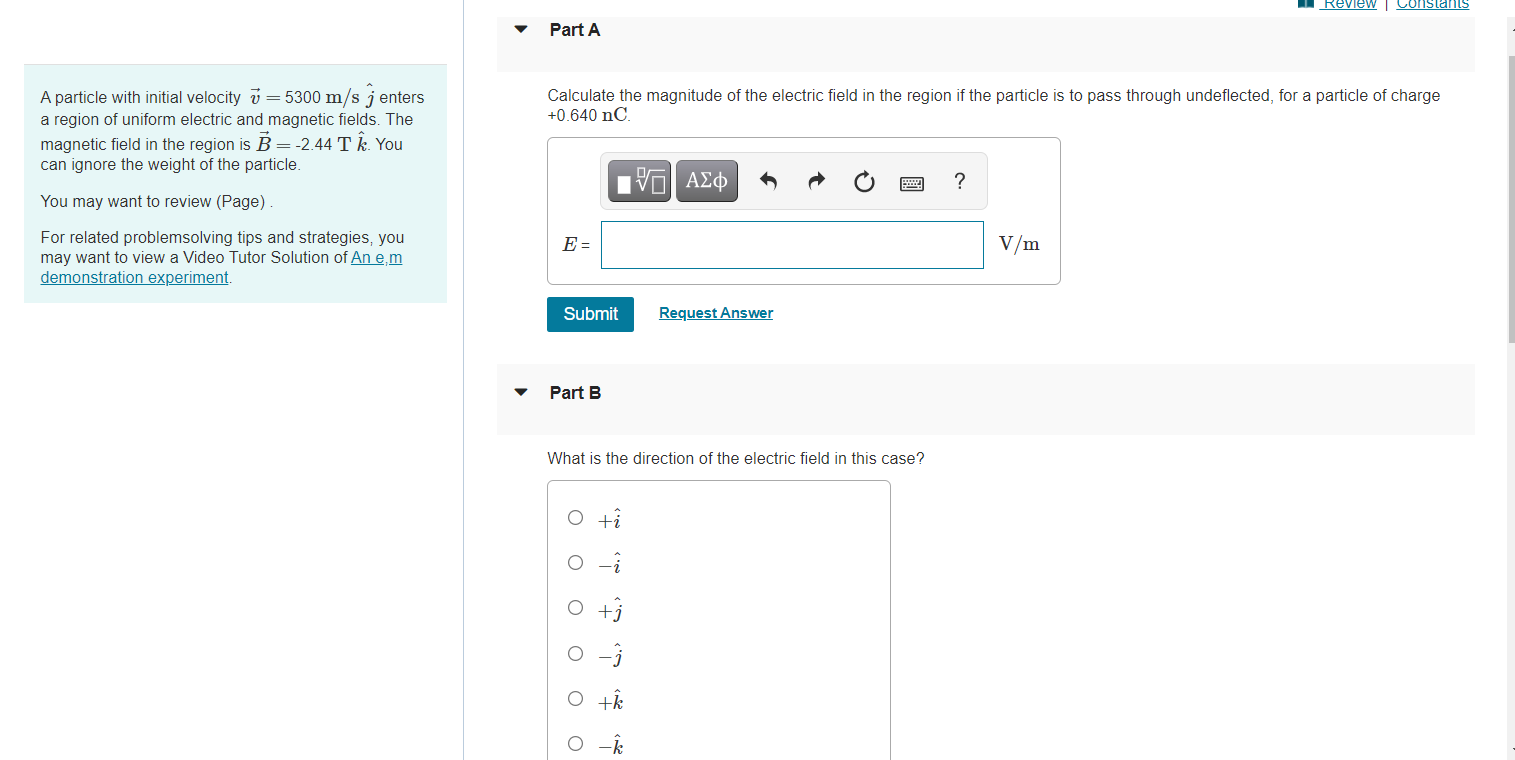Screen dimensions: 1515x760
Task: Open the Constants page
Action: point(1432,4)
